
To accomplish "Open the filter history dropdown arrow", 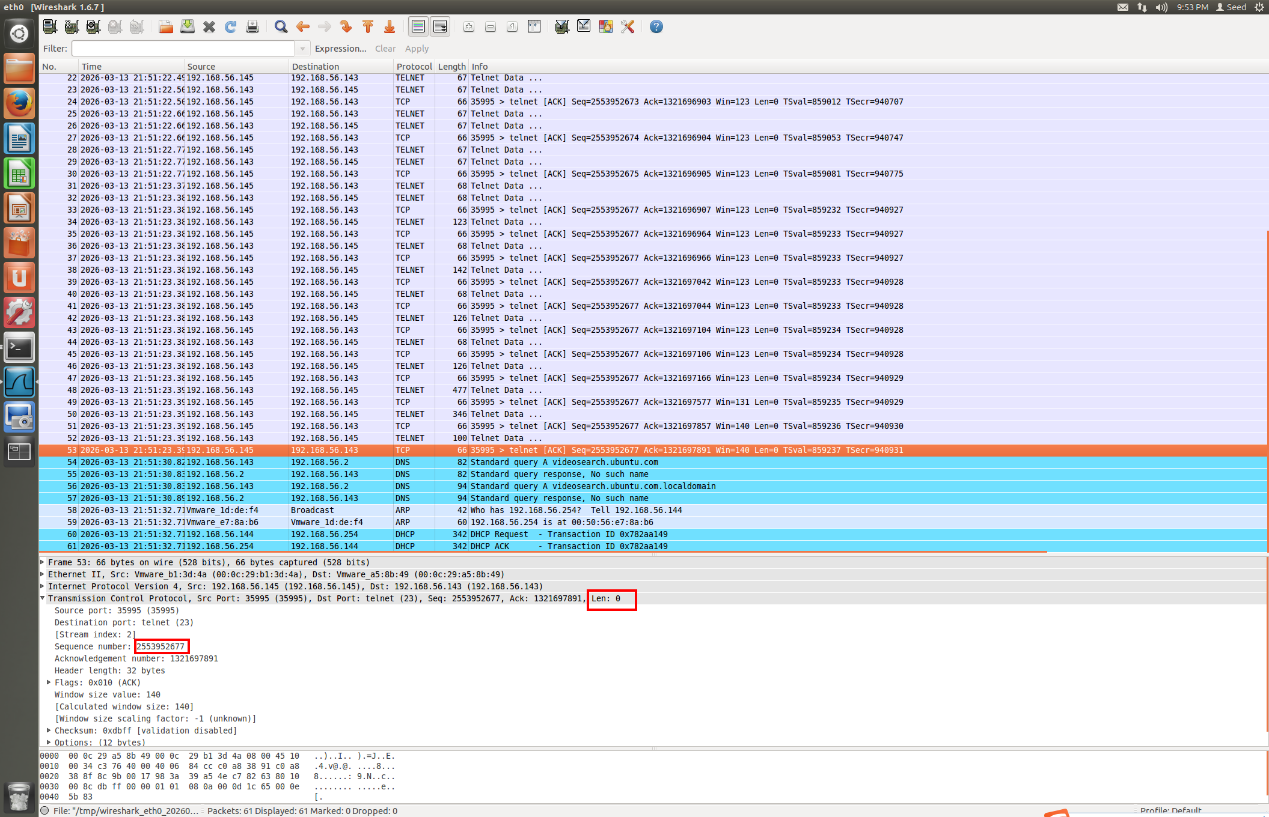I will pos(302,48).
